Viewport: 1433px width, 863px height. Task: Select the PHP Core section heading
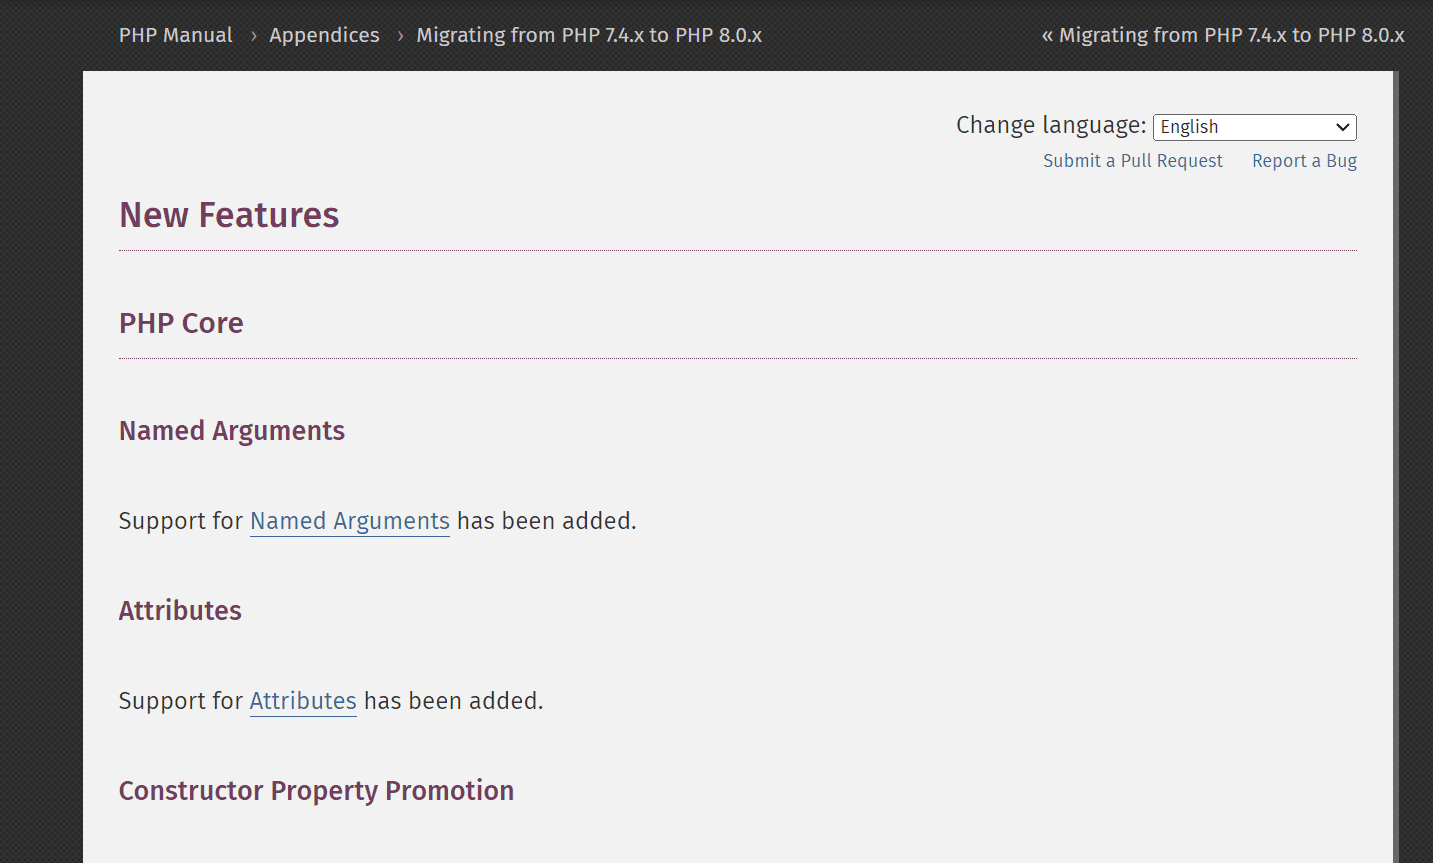point(181,323)
